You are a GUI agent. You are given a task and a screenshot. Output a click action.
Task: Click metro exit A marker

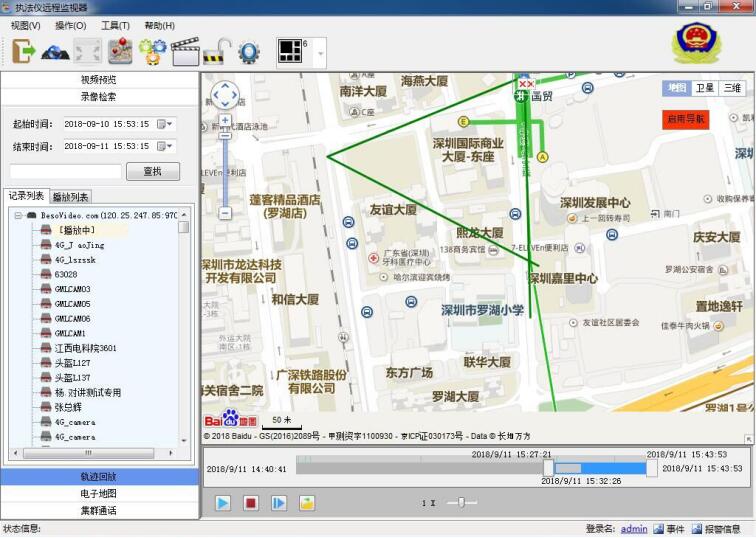pos(543,157)
